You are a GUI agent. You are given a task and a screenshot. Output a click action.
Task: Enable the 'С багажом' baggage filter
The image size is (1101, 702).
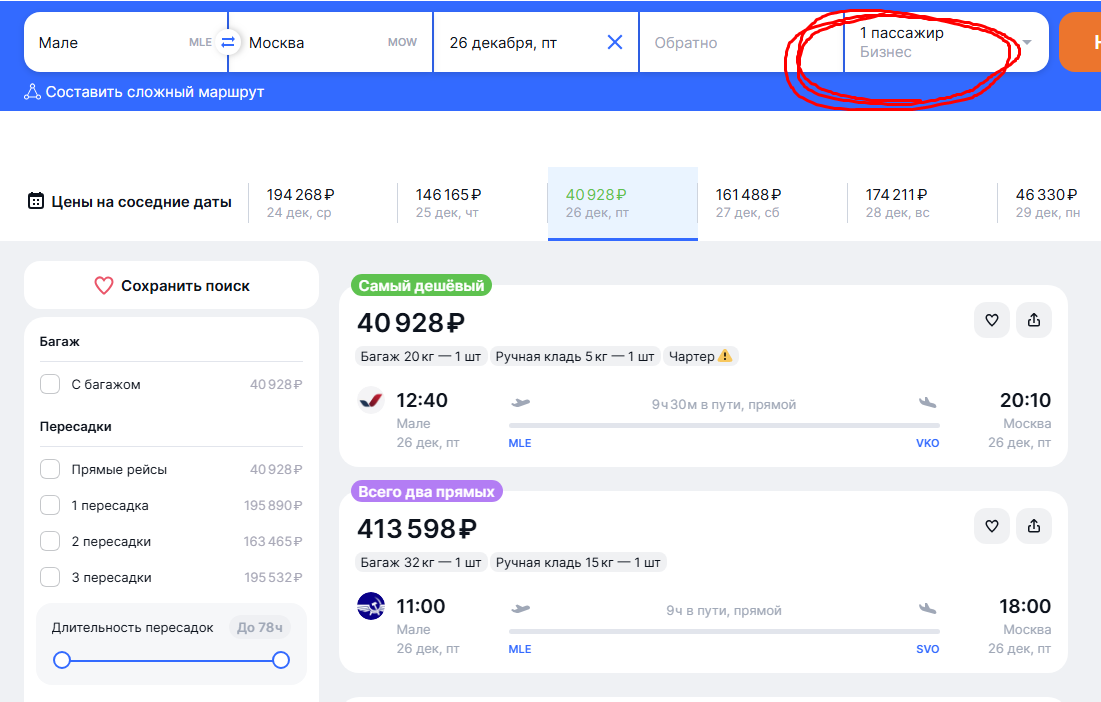[x=50, y=384]
